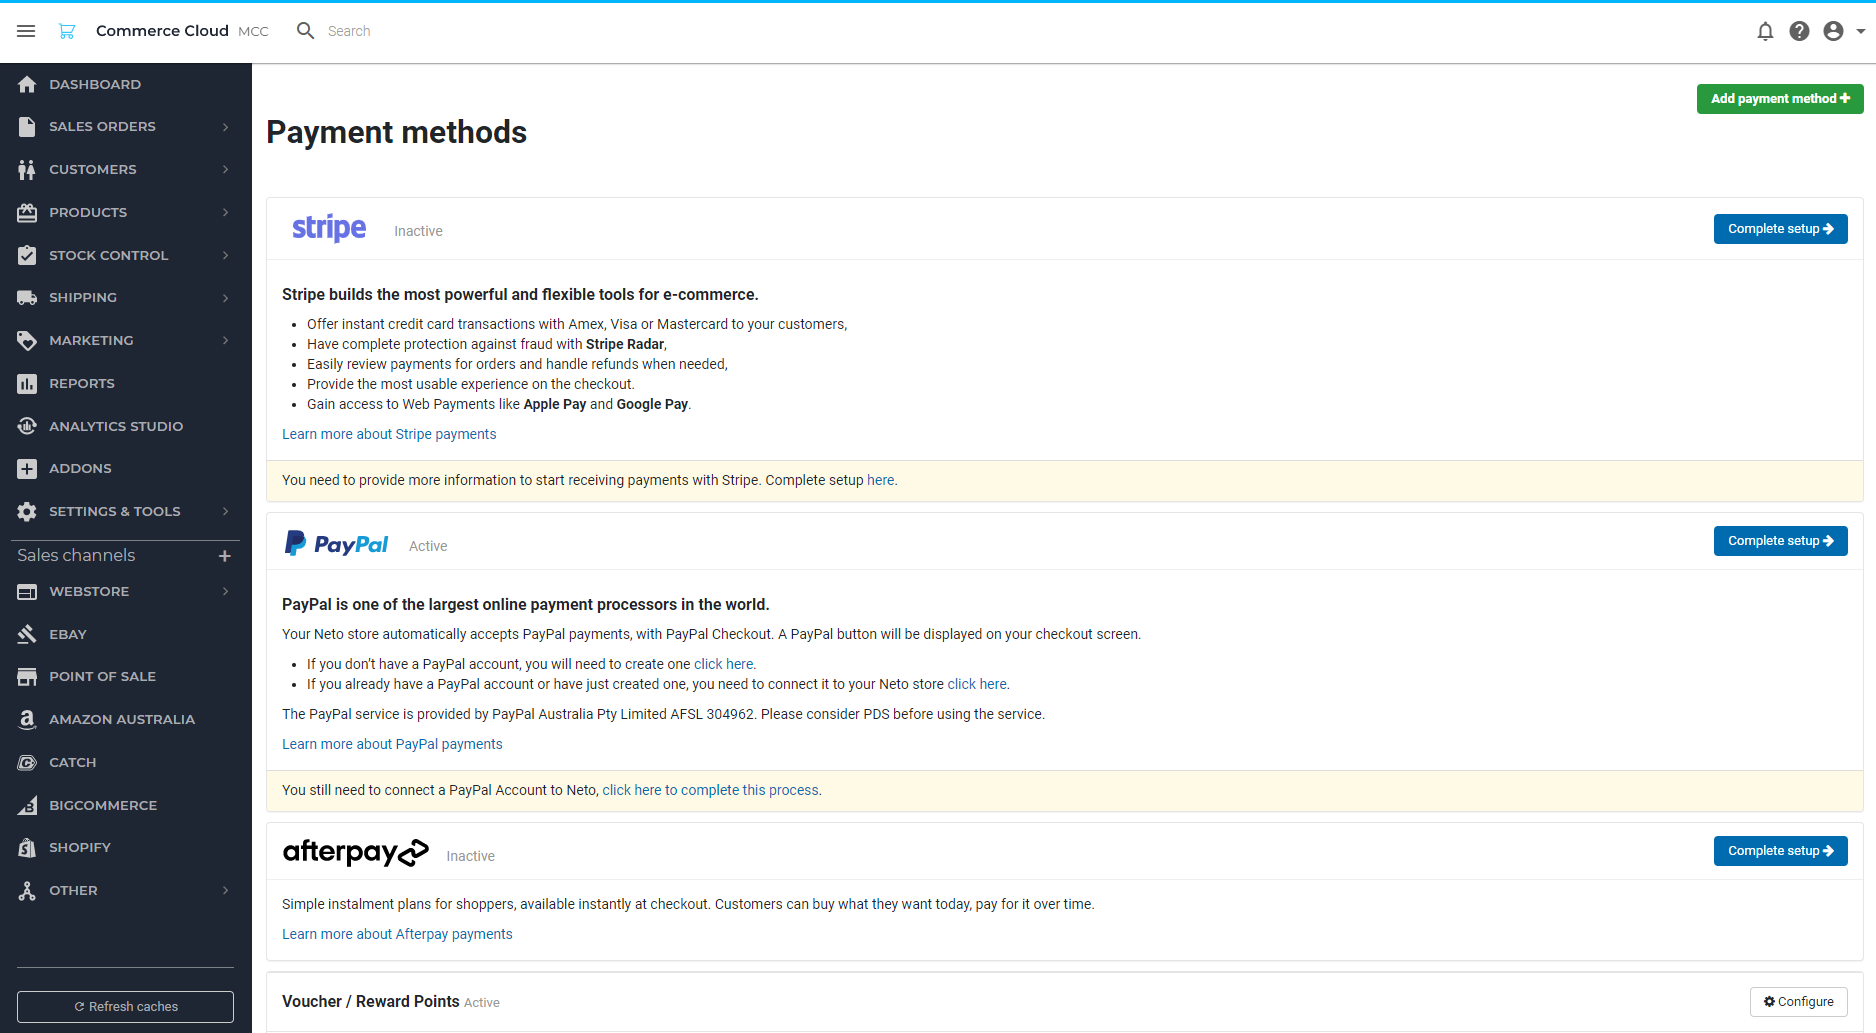Click the Commerce Cloud cart logo

67,31
